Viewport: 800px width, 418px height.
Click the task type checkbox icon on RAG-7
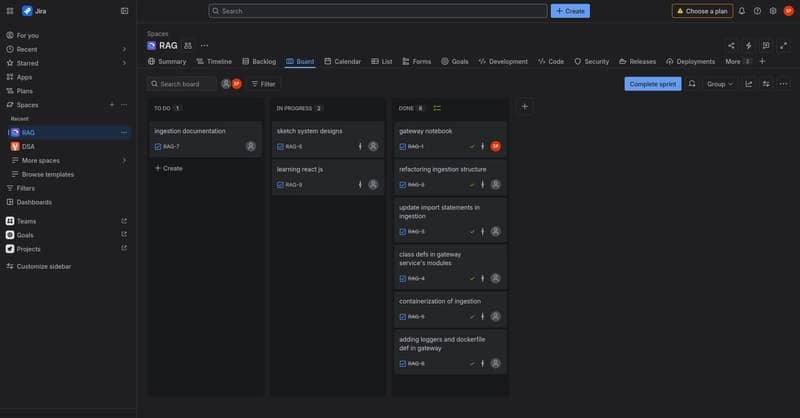(158, 146)
